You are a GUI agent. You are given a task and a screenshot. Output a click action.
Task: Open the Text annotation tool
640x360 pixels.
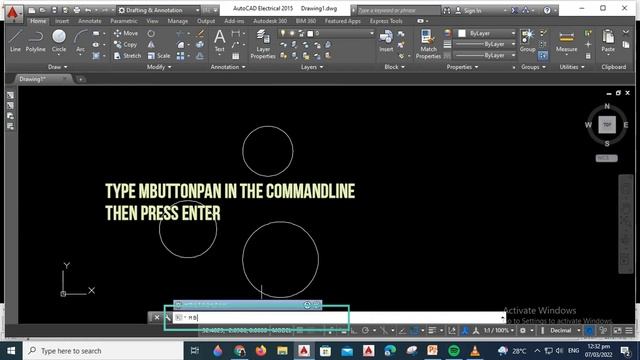(x=220, y=41)
